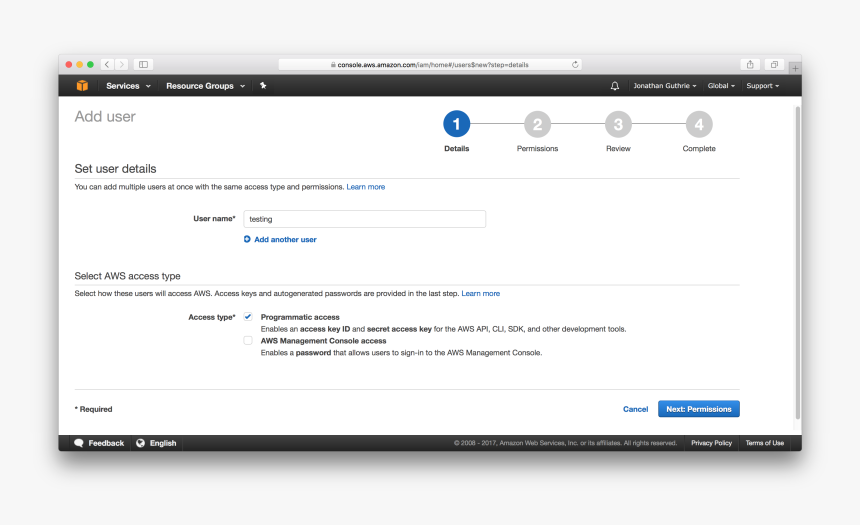The image size is (860, 525).
Task: Open Learn more link under access type
Action: 480,293
